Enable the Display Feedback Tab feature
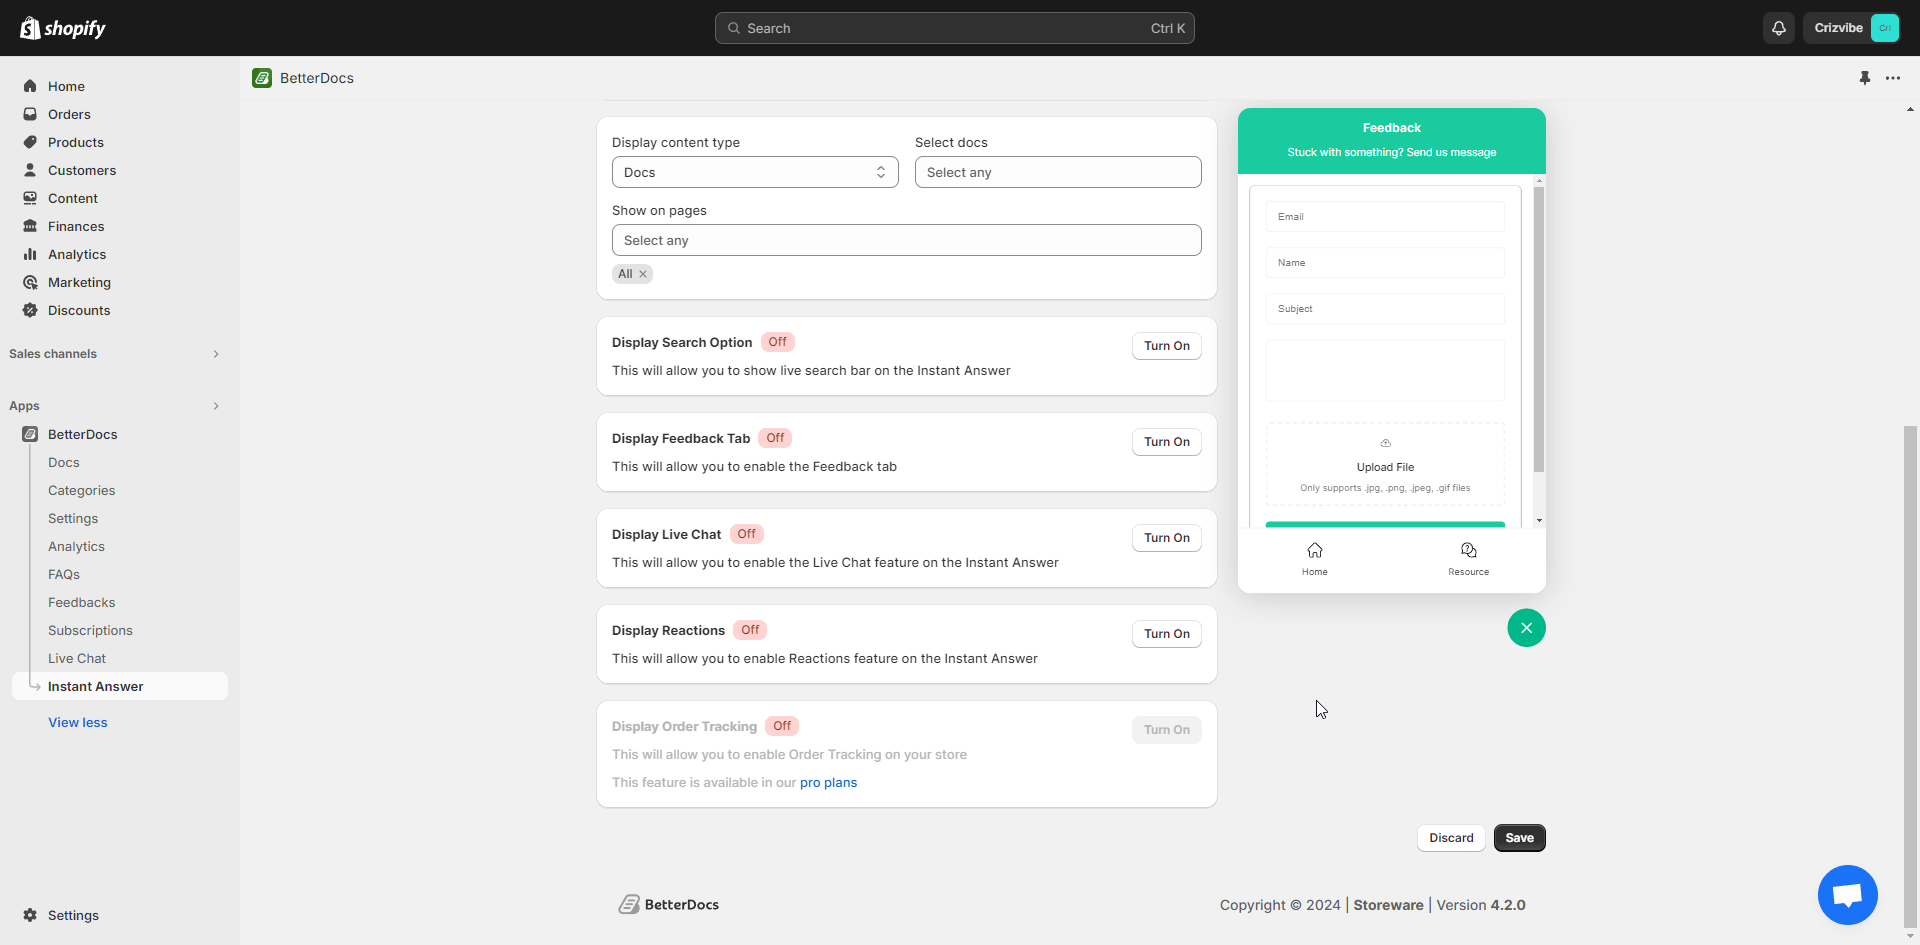This screenshot has height=945, width=1920. pos(1166,441)
